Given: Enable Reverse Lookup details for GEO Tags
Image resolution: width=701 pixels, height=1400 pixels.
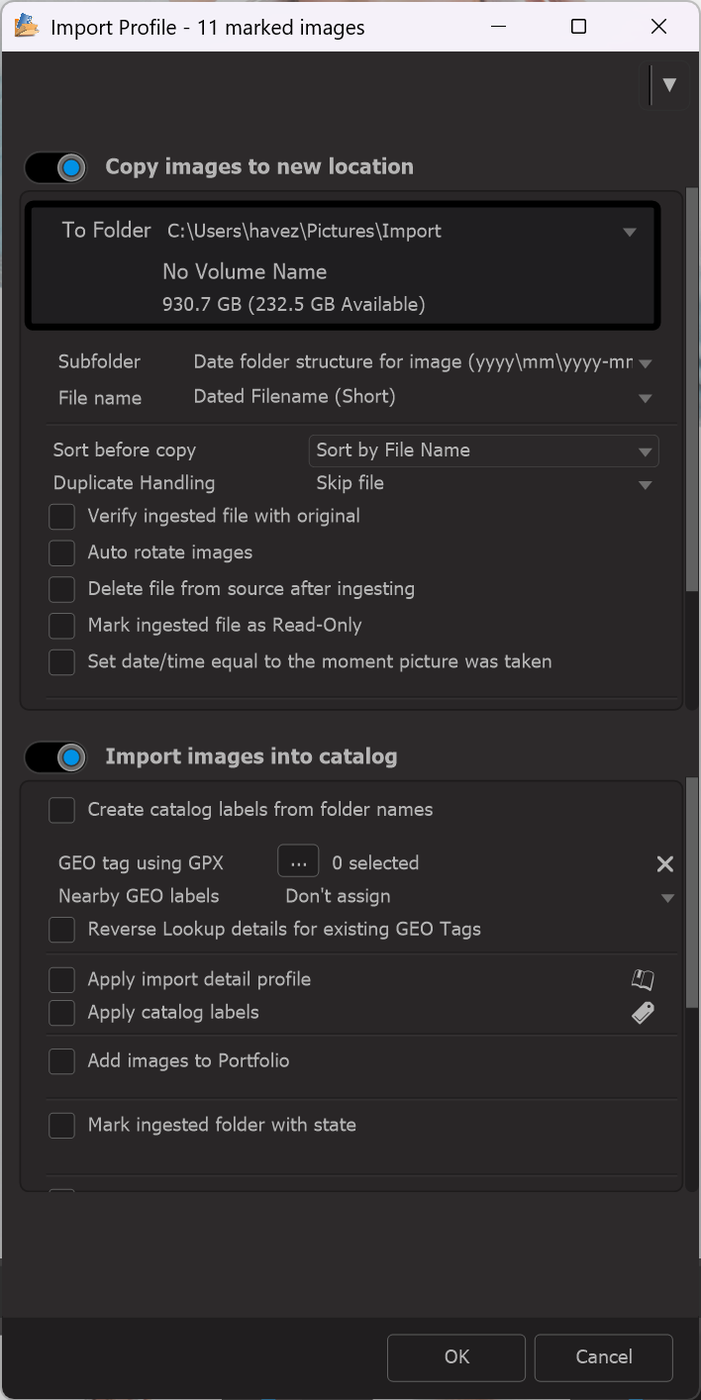Looking at the screenshot, I should [62, 930].
